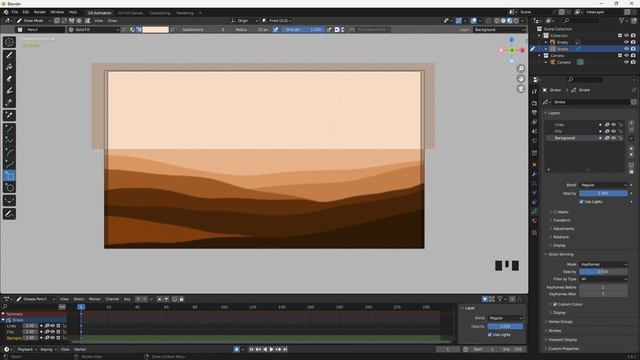Adjust the layer Opacity slider in Properties
The image size is (640, 360).
point(603,193)
